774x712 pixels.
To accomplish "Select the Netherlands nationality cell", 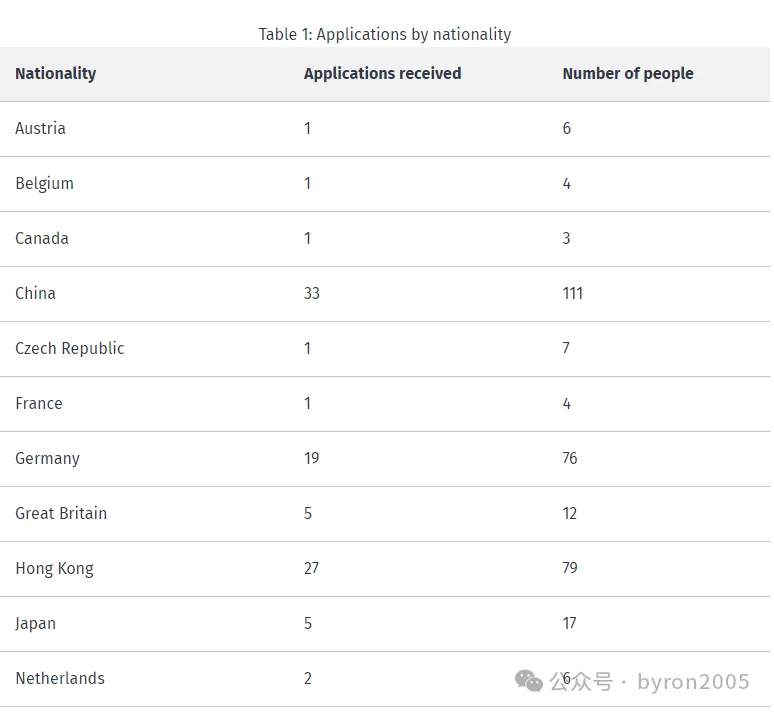I will pyautogui.click(x=60, y=678).
